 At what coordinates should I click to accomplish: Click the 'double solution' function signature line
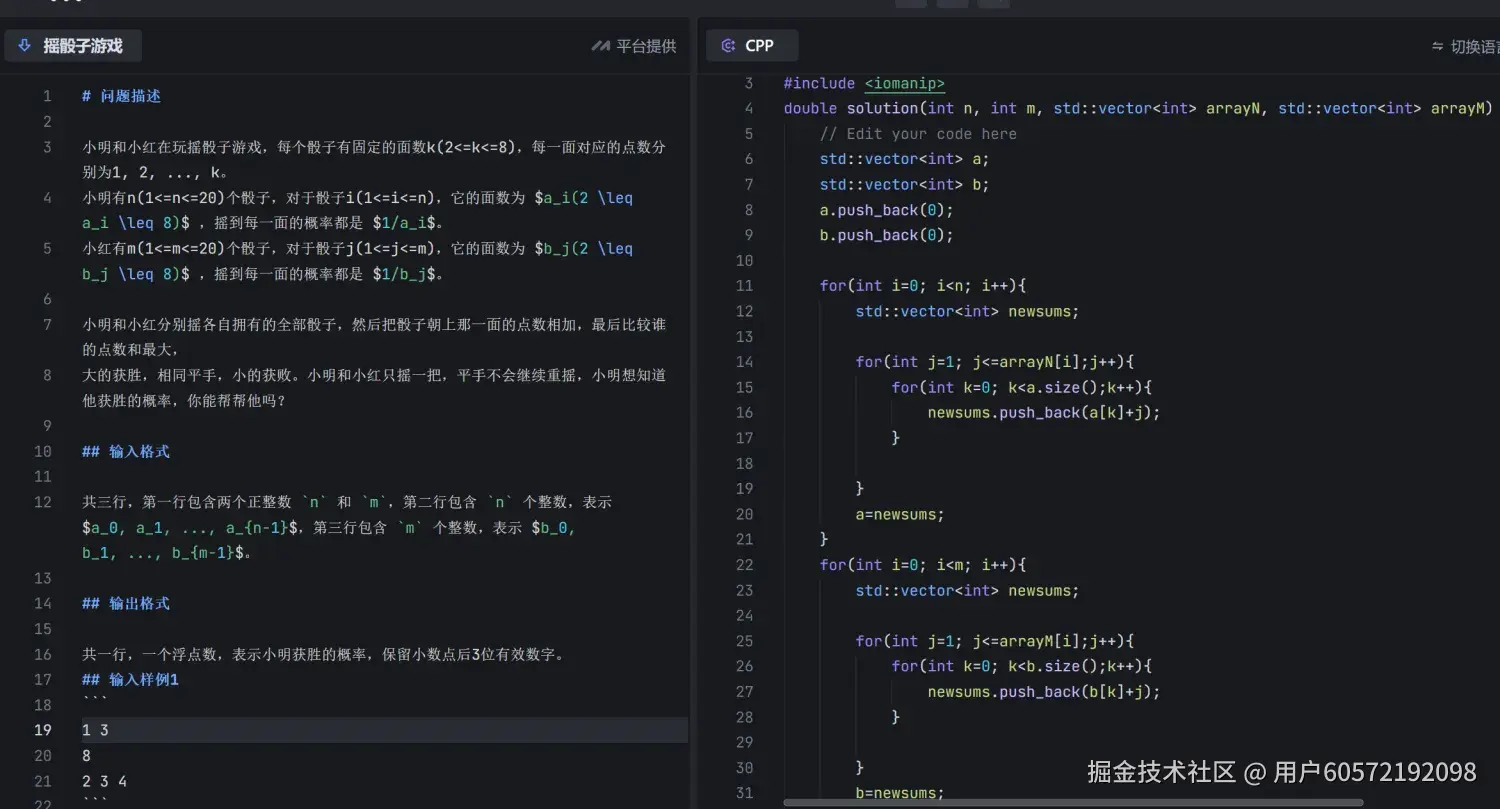pyautogui.click(x=1138, y=108)
